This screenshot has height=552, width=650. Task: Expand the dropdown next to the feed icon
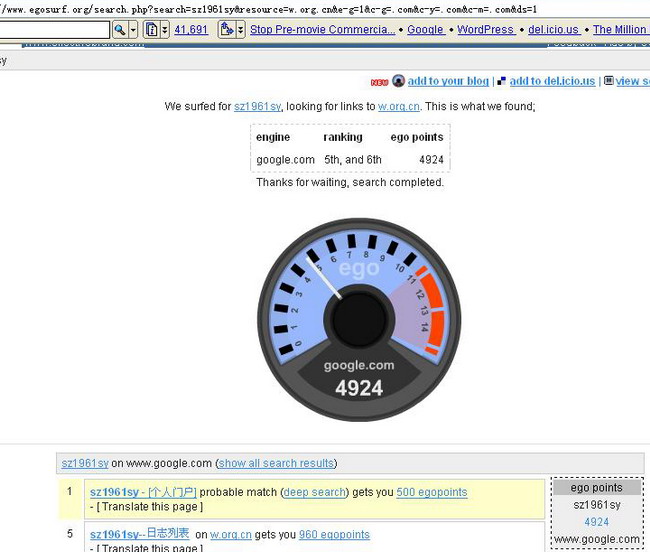click(x=240, y=30)
